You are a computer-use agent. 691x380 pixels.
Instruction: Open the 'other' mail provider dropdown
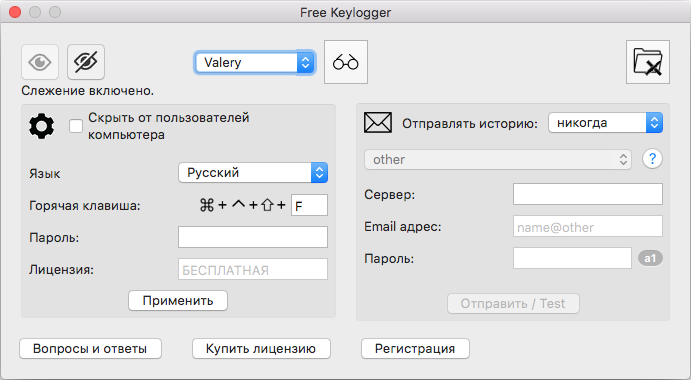point(498,160)
